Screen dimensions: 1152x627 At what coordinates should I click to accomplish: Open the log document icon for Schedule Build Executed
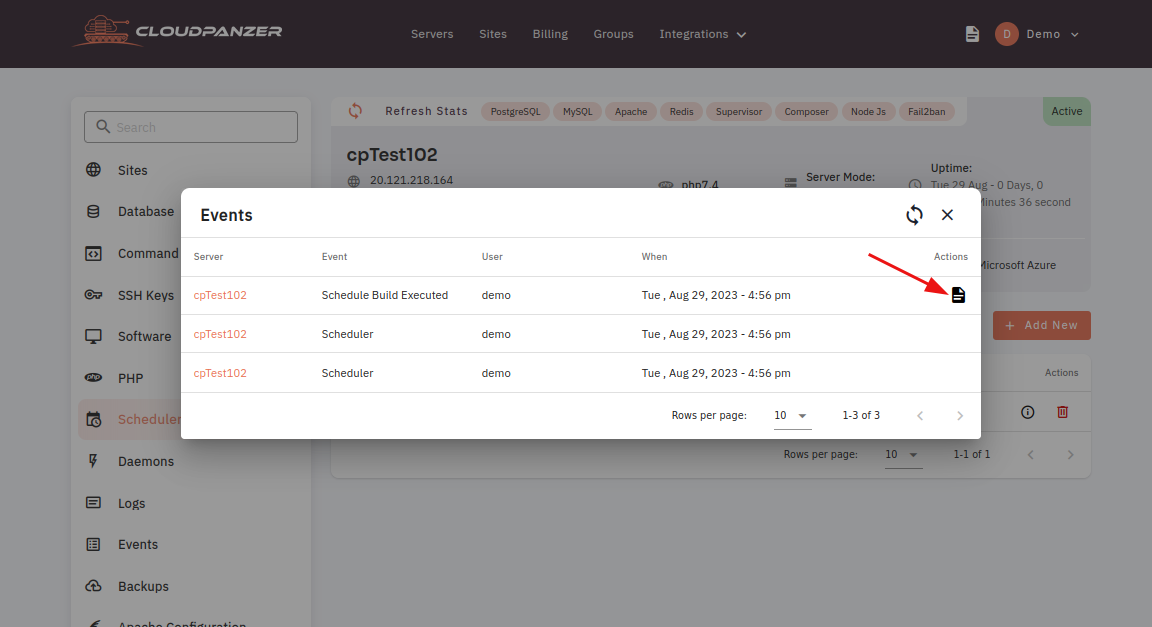[958, 295]
